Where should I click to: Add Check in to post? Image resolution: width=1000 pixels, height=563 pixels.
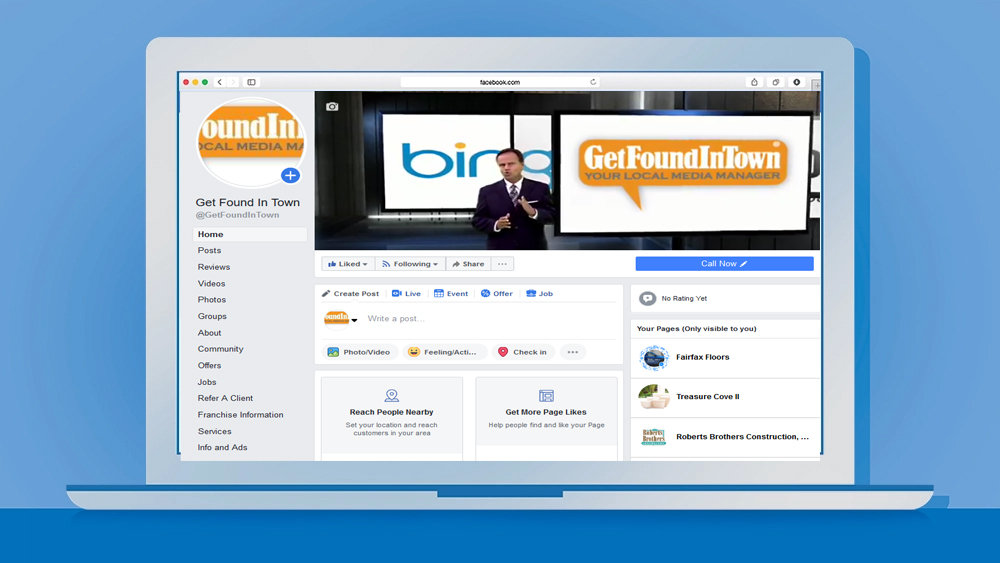click(523, 352)
